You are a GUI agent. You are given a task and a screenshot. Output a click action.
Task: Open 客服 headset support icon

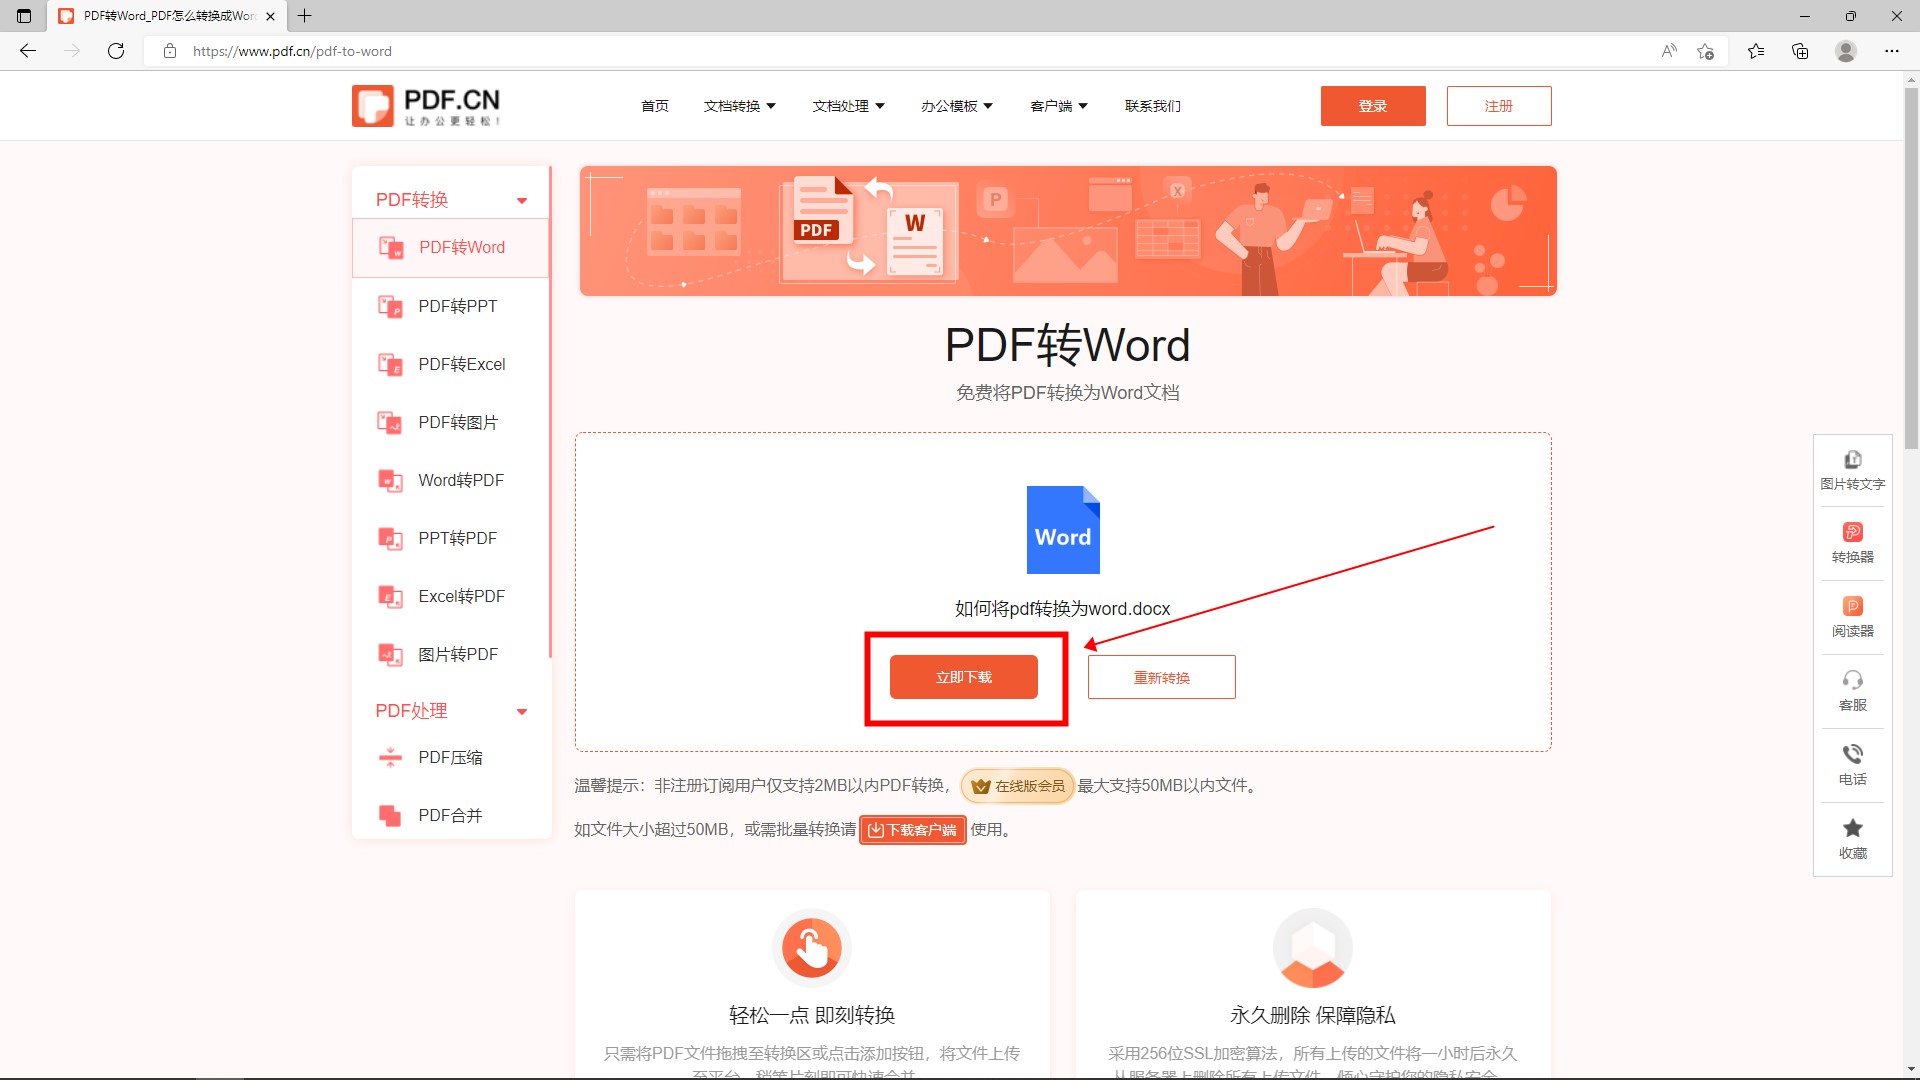(1852, 680)
